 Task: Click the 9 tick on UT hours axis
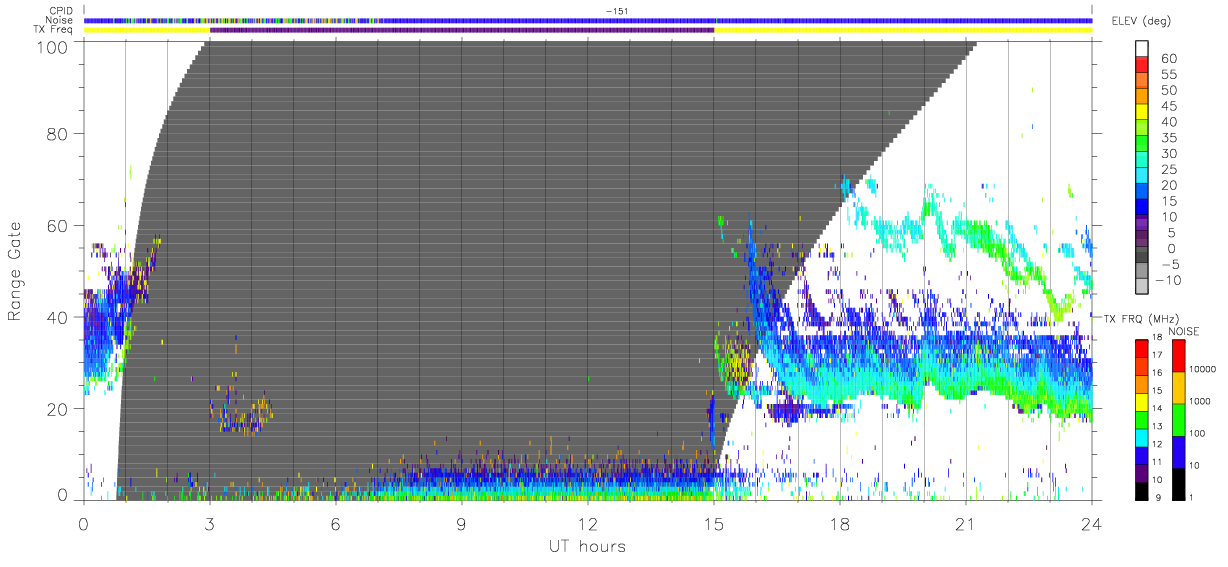(x=462, y=524)
